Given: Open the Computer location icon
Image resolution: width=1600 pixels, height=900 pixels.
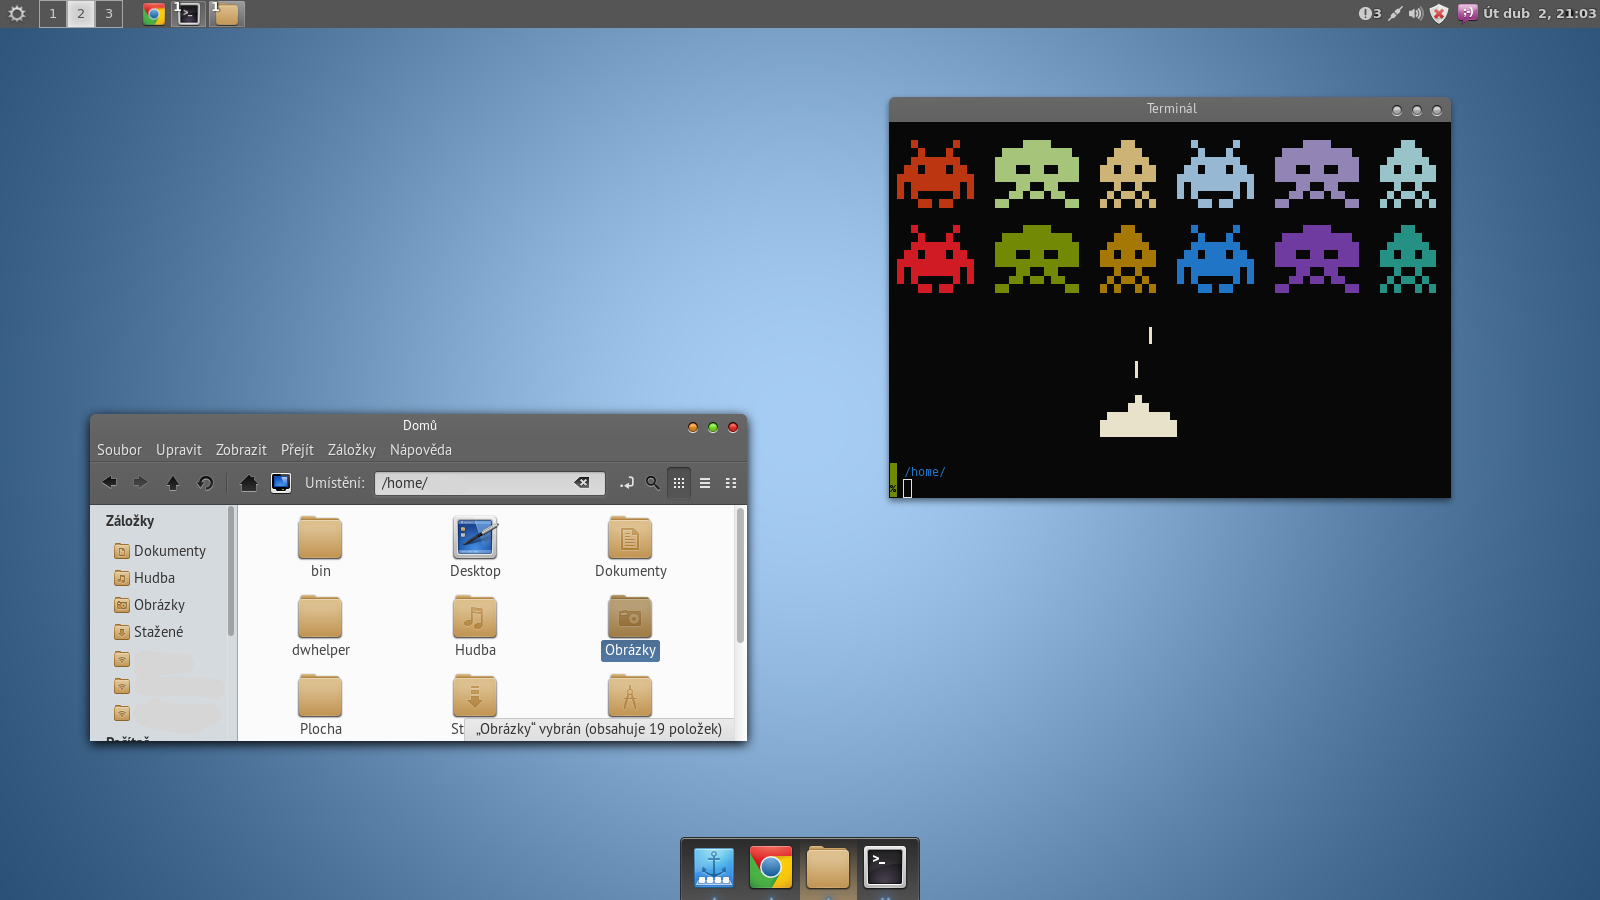Looking at the screenshot, I should [x=281, y=483].
